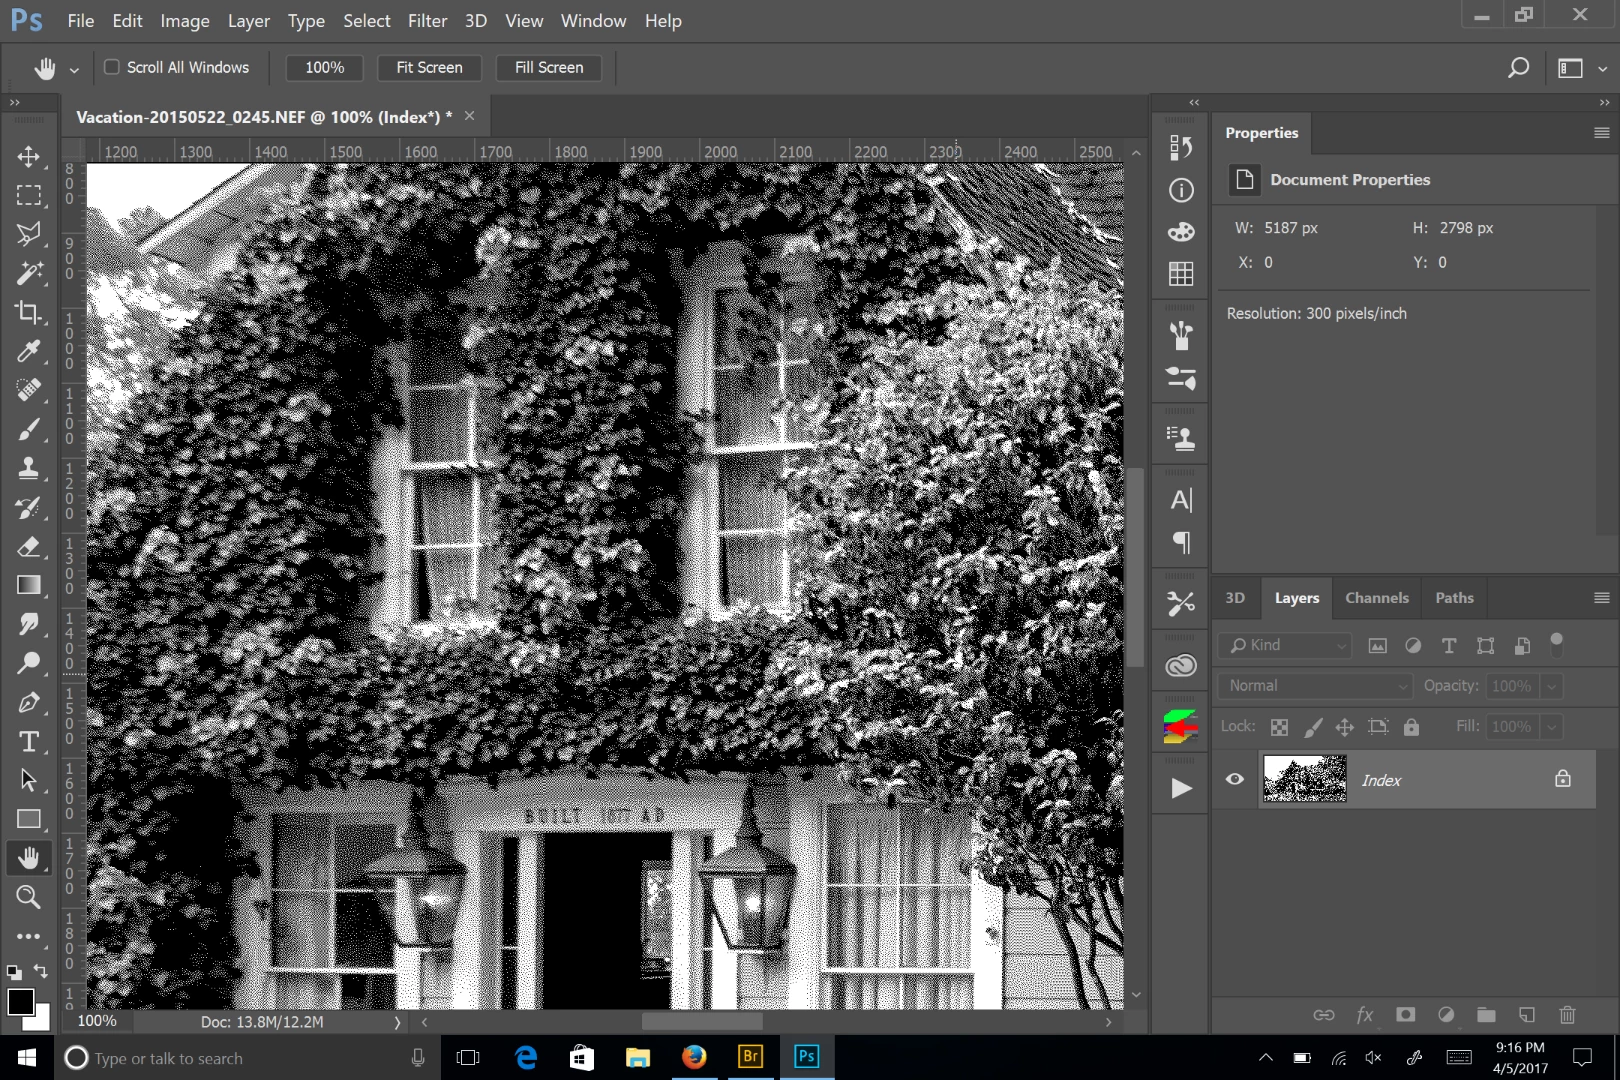Open the Actions play panel icon

tap(1181, 788)
